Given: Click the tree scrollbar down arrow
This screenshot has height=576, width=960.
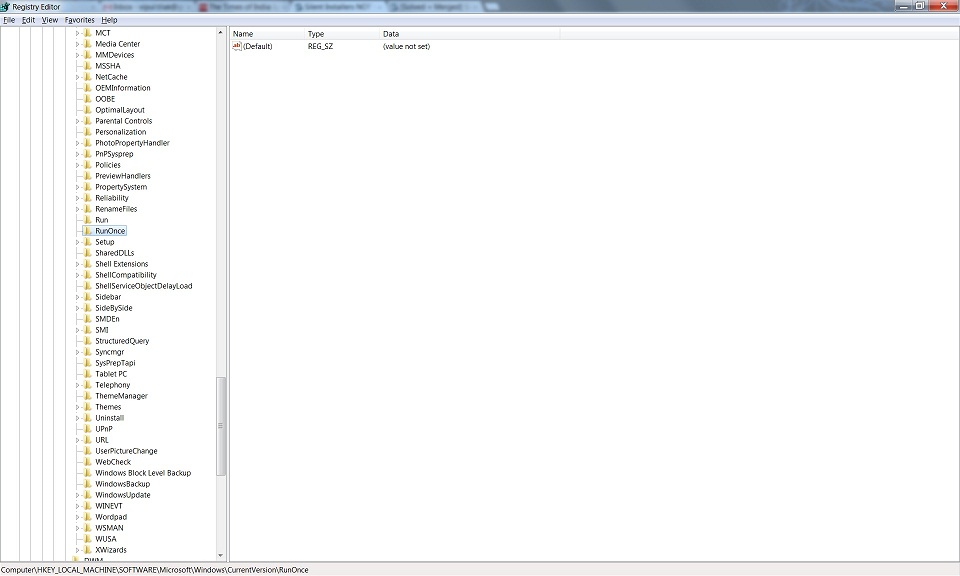Looking at the screenshot, I should point(220,556).
